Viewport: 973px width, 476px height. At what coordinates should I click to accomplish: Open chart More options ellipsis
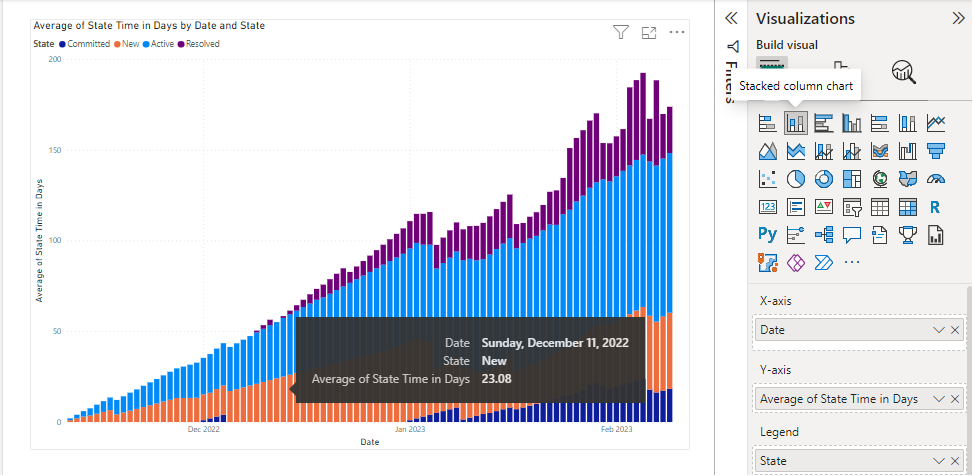point(677,33)
